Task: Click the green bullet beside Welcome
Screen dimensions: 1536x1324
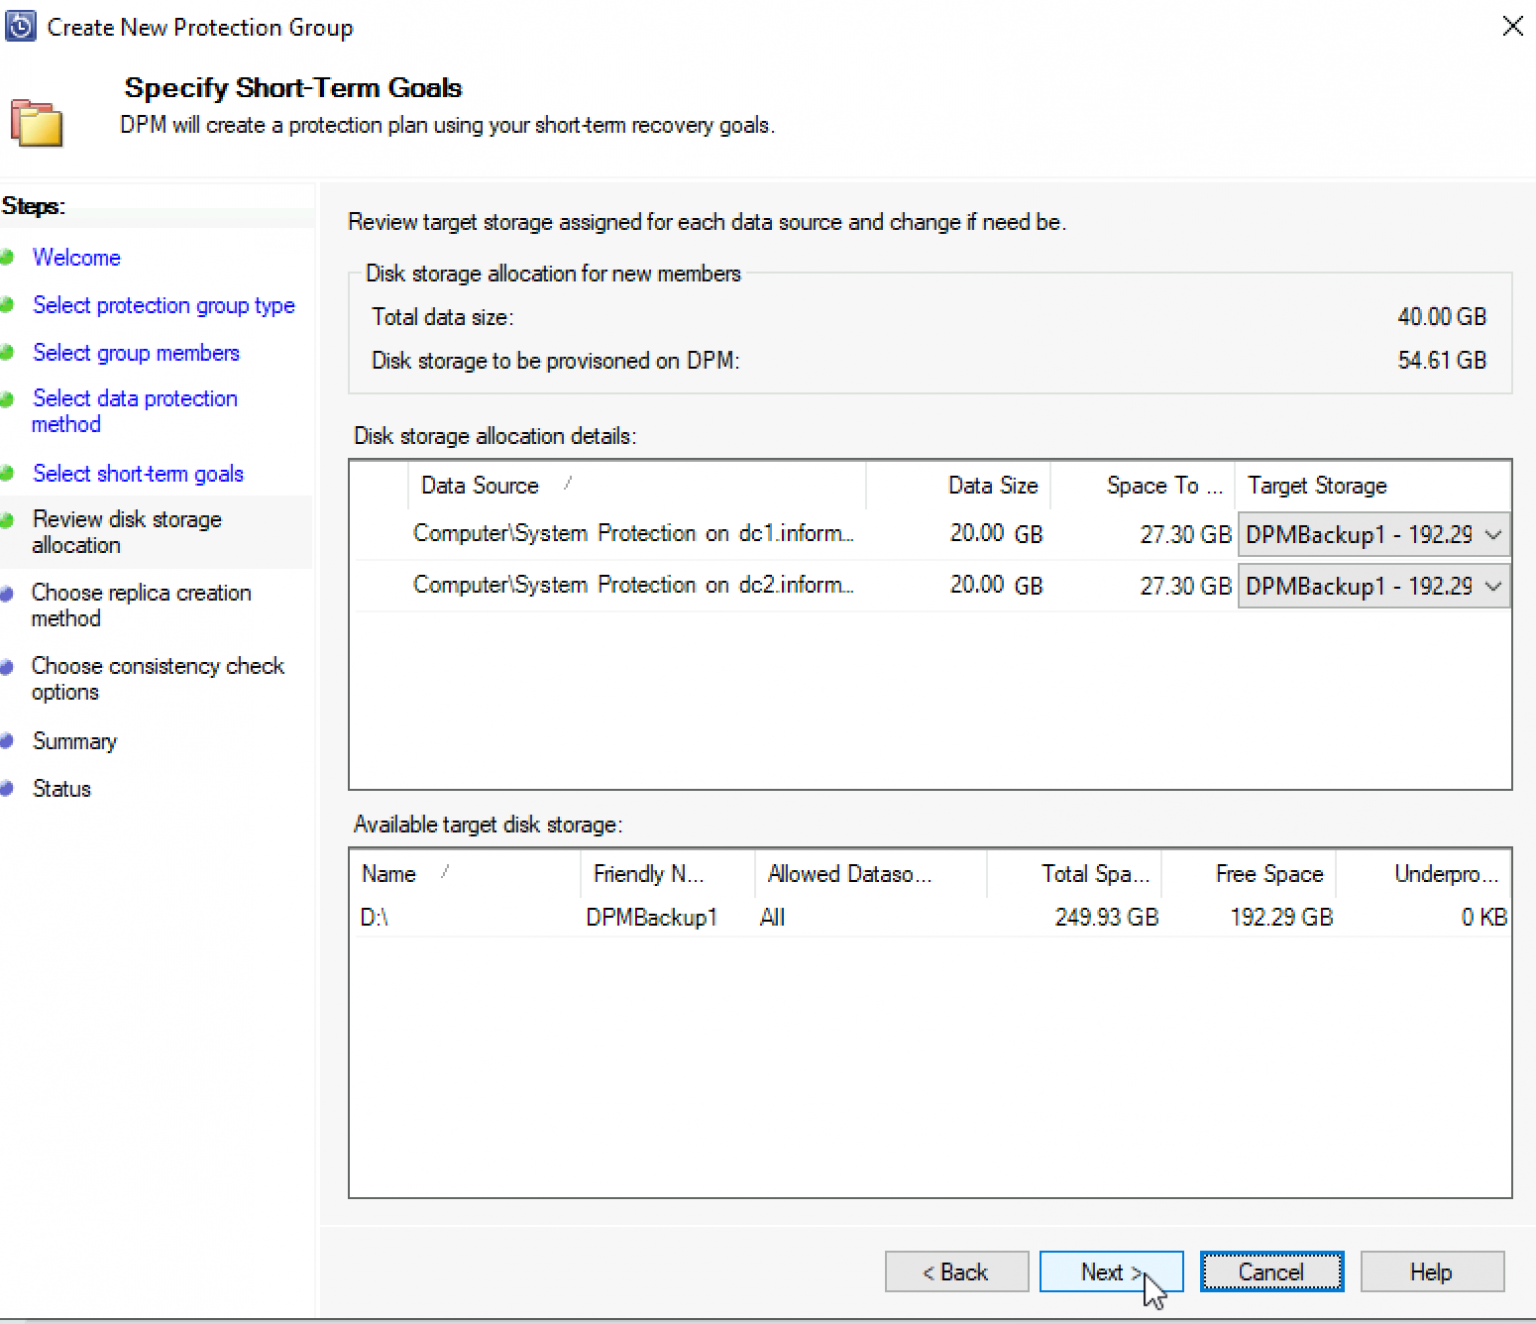Action: point(8,258)
